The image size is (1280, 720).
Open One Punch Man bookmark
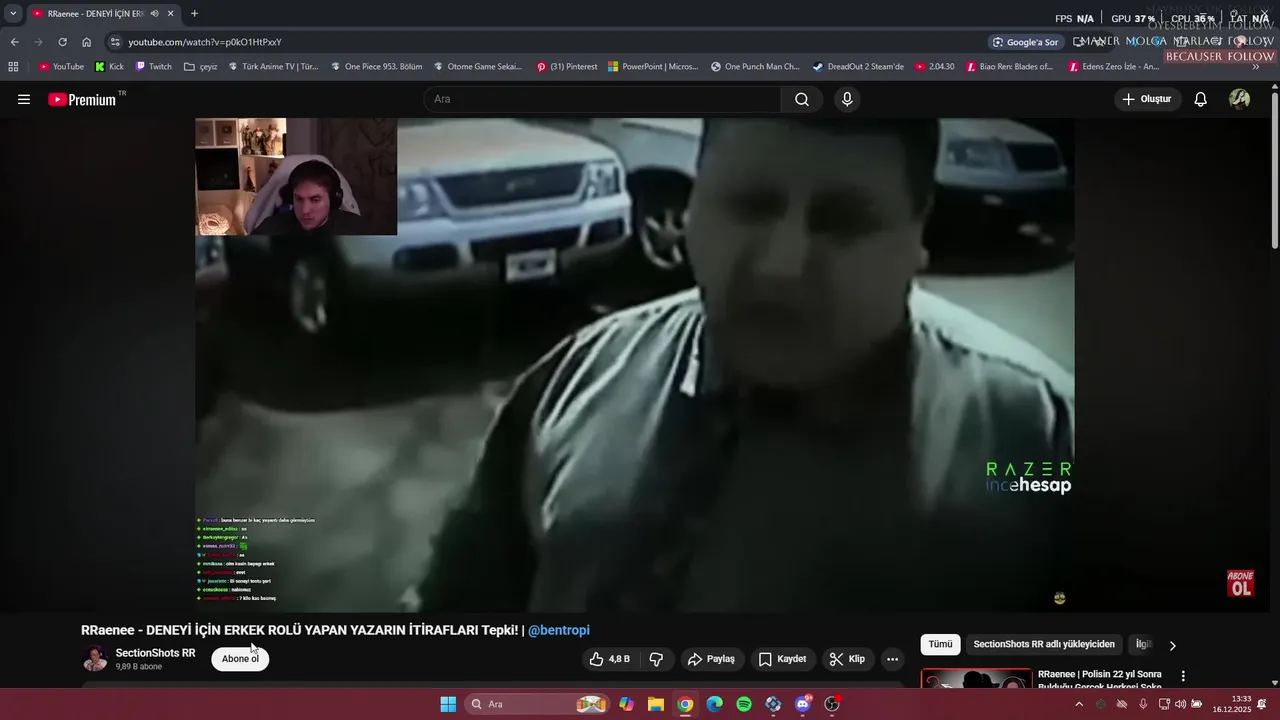click(x=755, y=67)
